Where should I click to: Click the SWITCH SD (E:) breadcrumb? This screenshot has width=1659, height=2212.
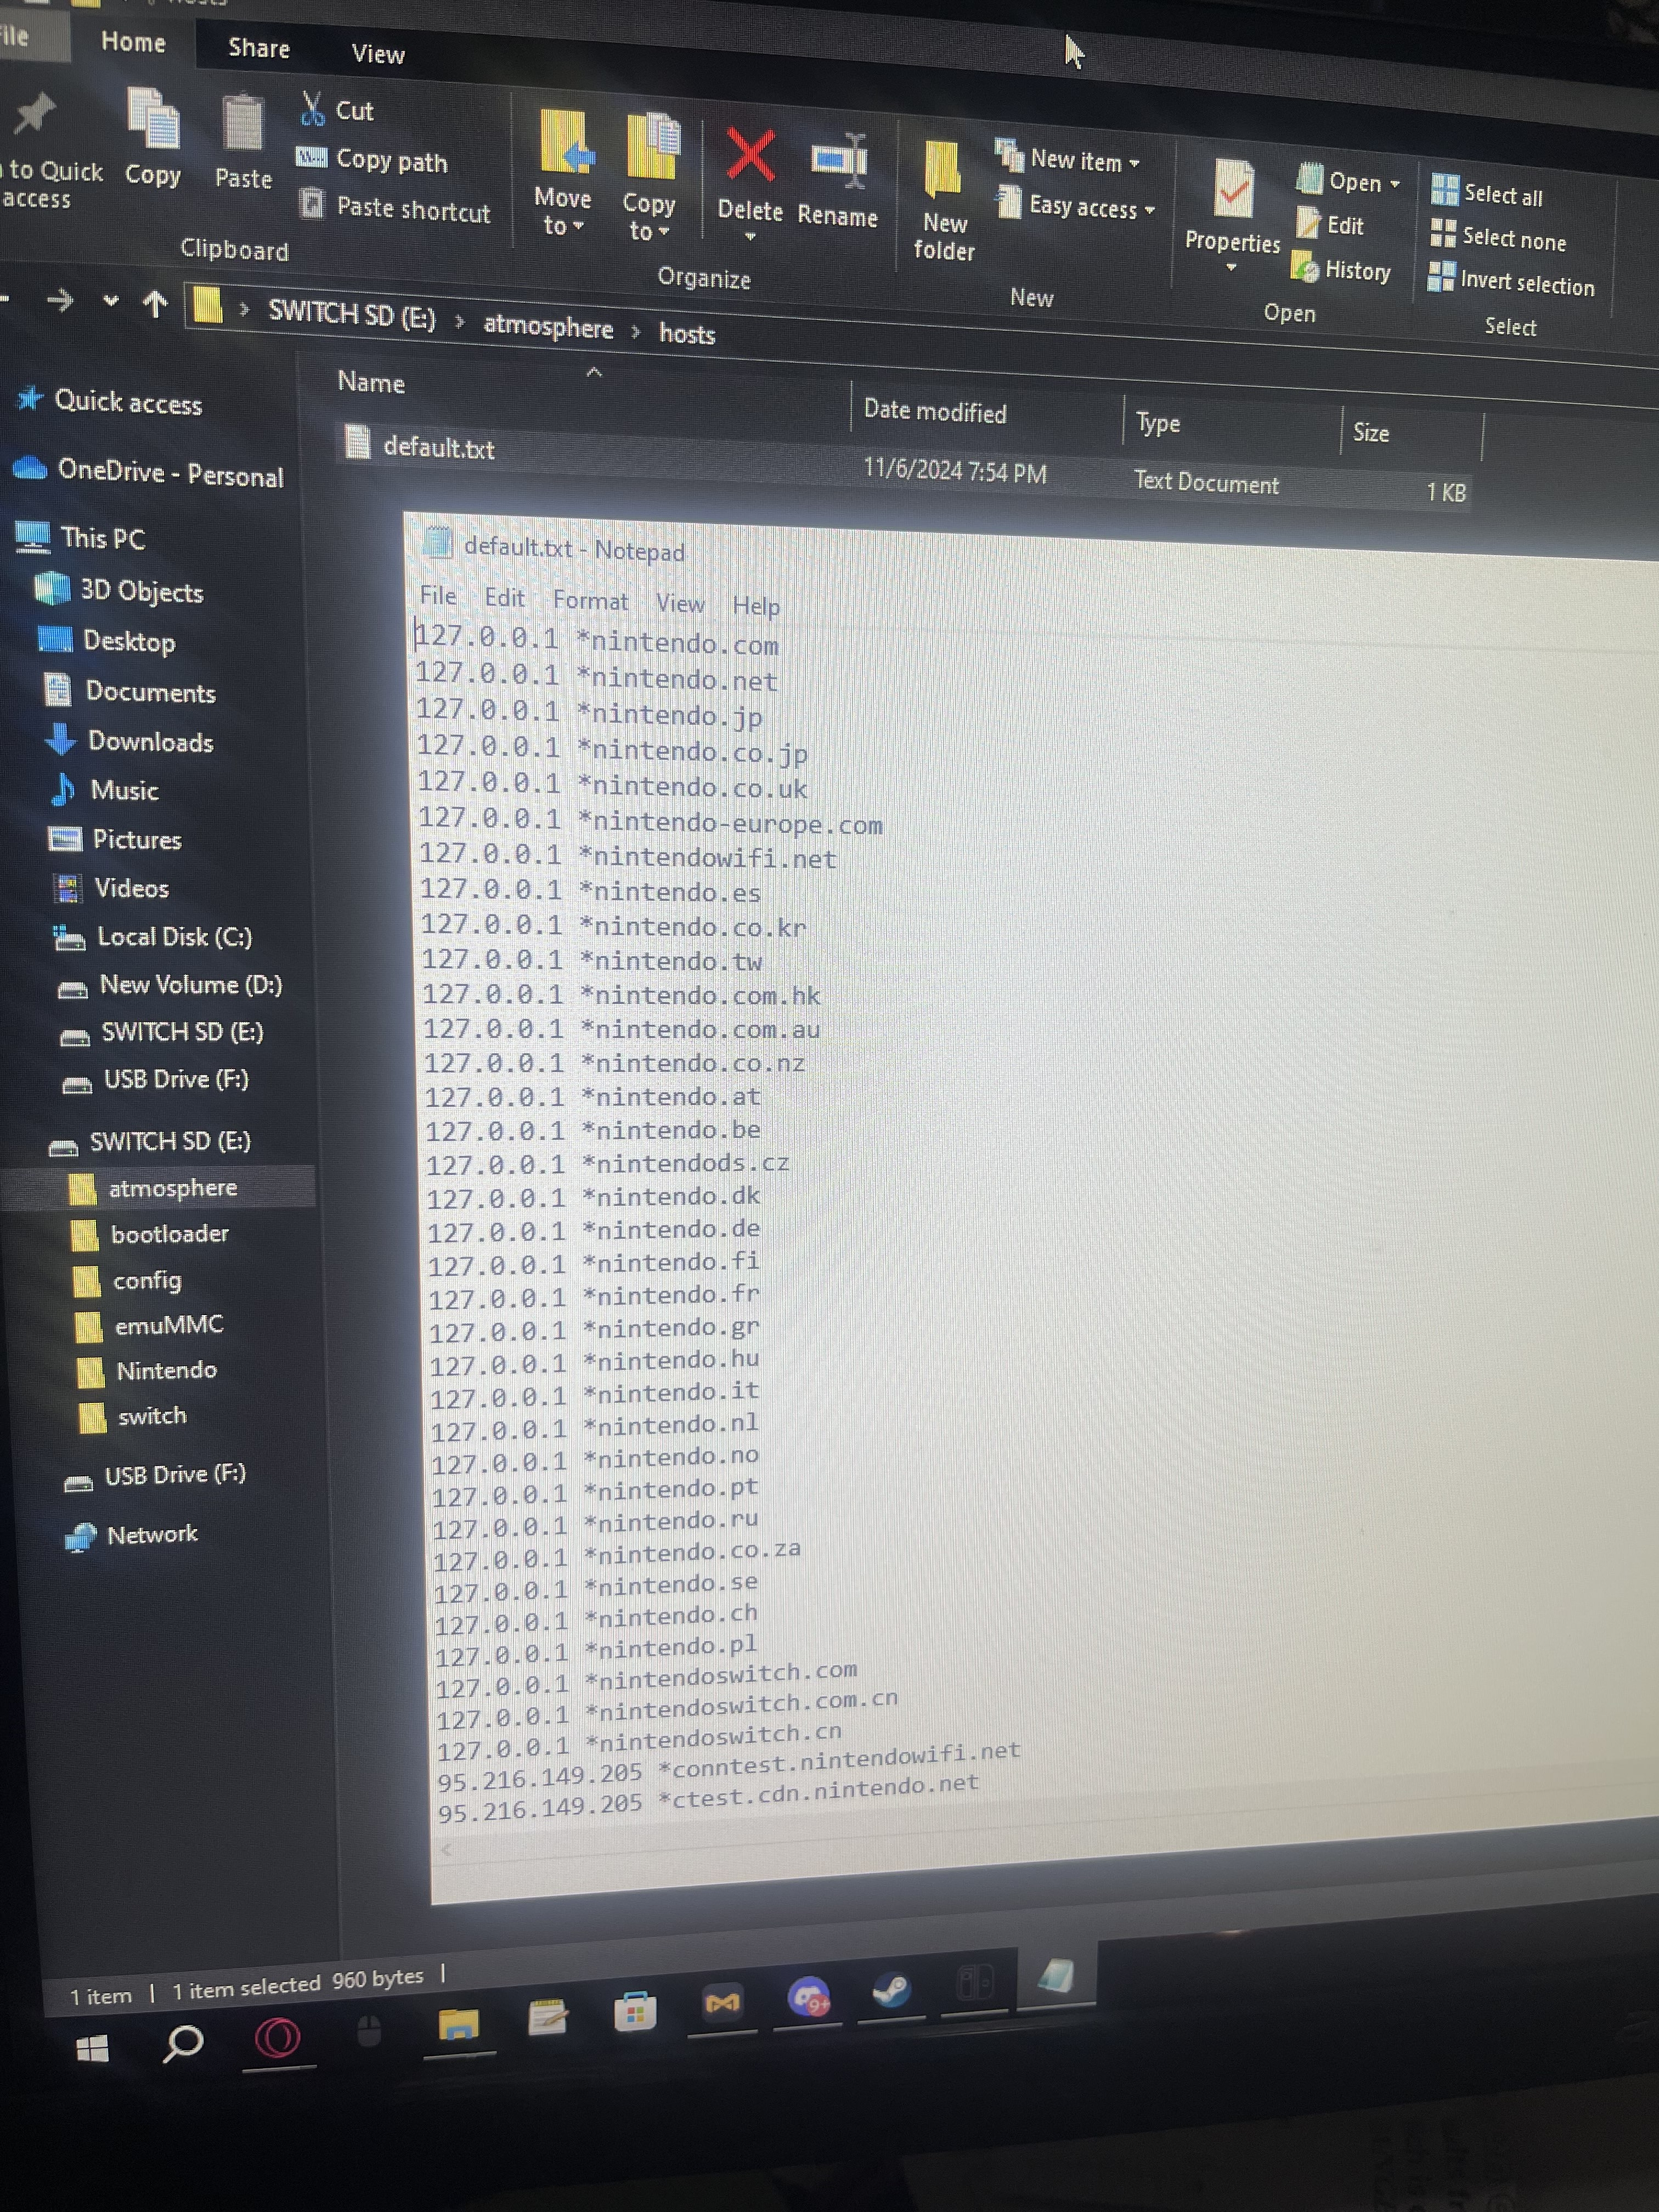pyautogui.click(x=352, y=315)
